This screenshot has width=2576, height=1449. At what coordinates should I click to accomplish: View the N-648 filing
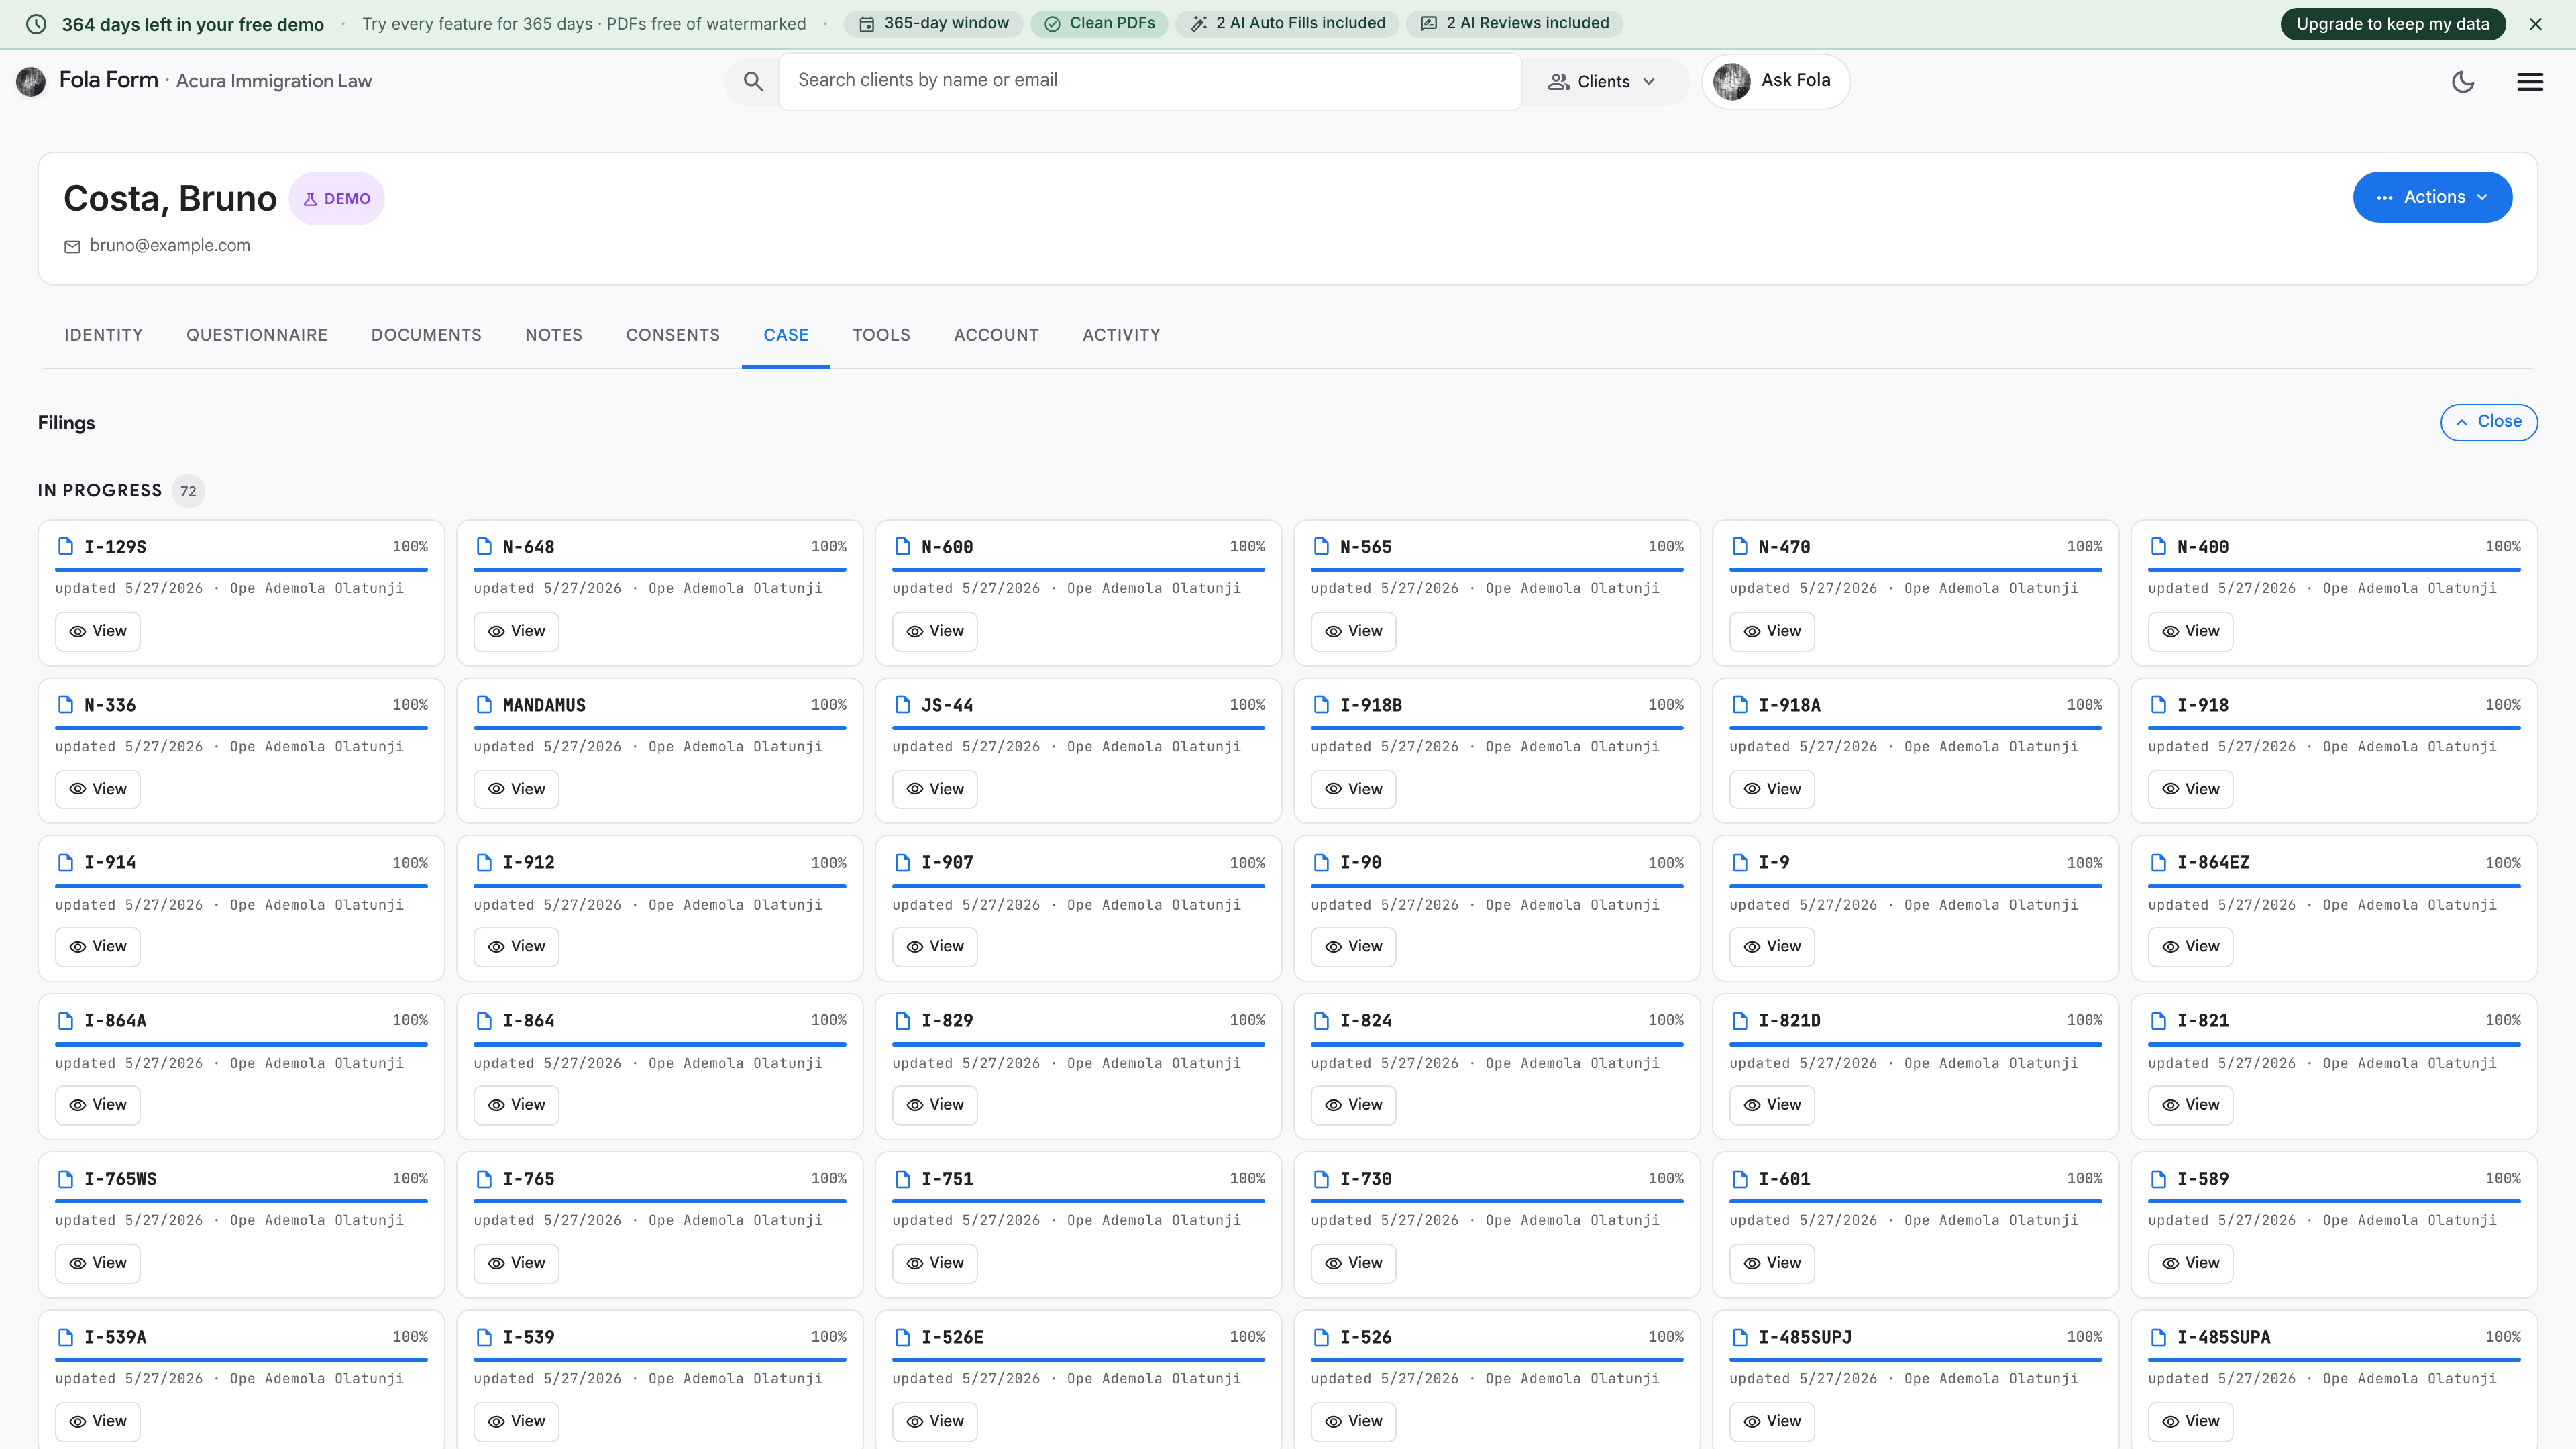point(516,631)
